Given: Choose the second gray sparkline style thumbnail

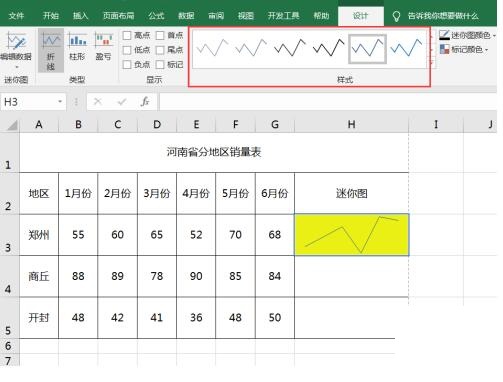Looking at the screenshot, I should 251,49.
